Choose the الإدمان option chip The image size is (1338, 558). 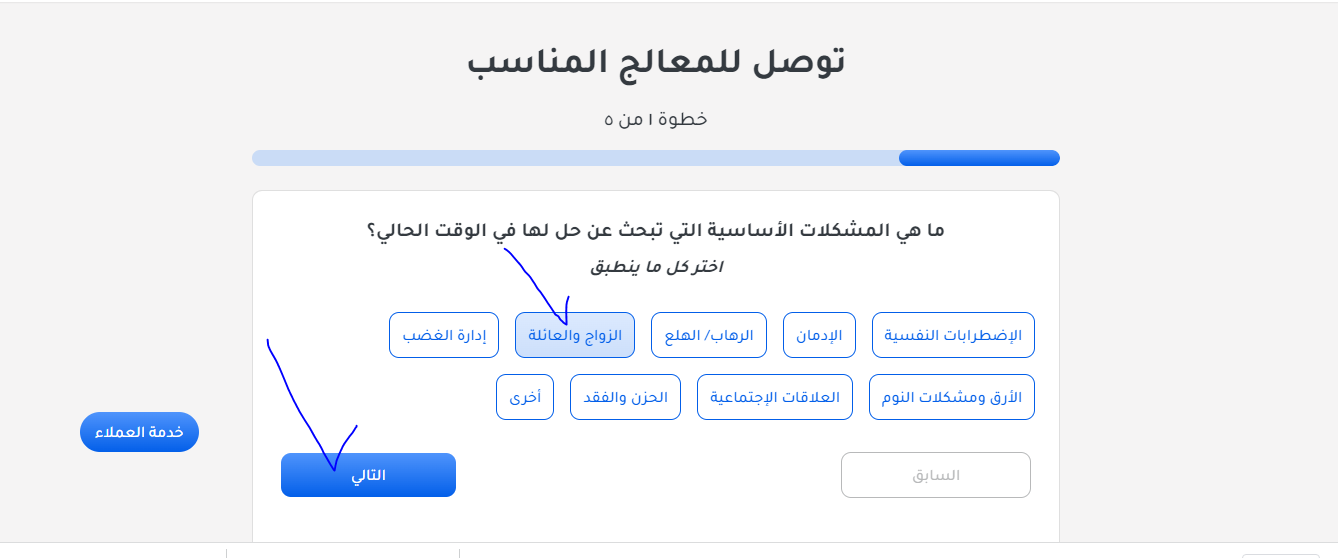click(819, 335)
